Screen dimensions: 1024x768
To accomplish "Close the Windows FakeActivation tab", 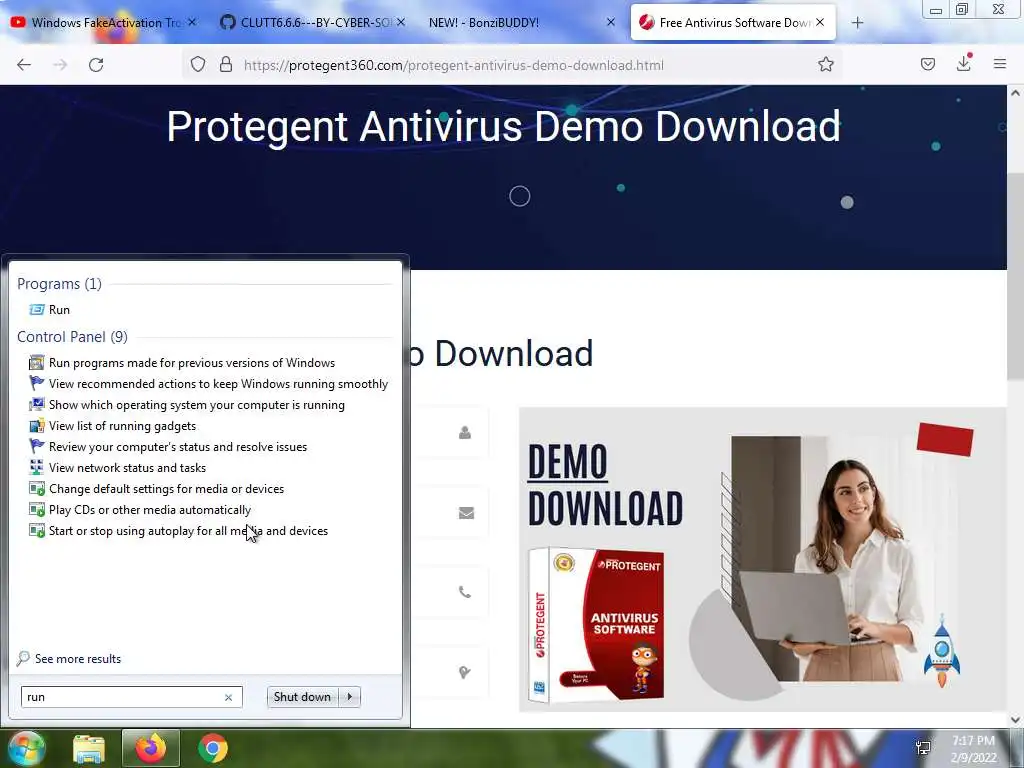I will click(192, 22).
